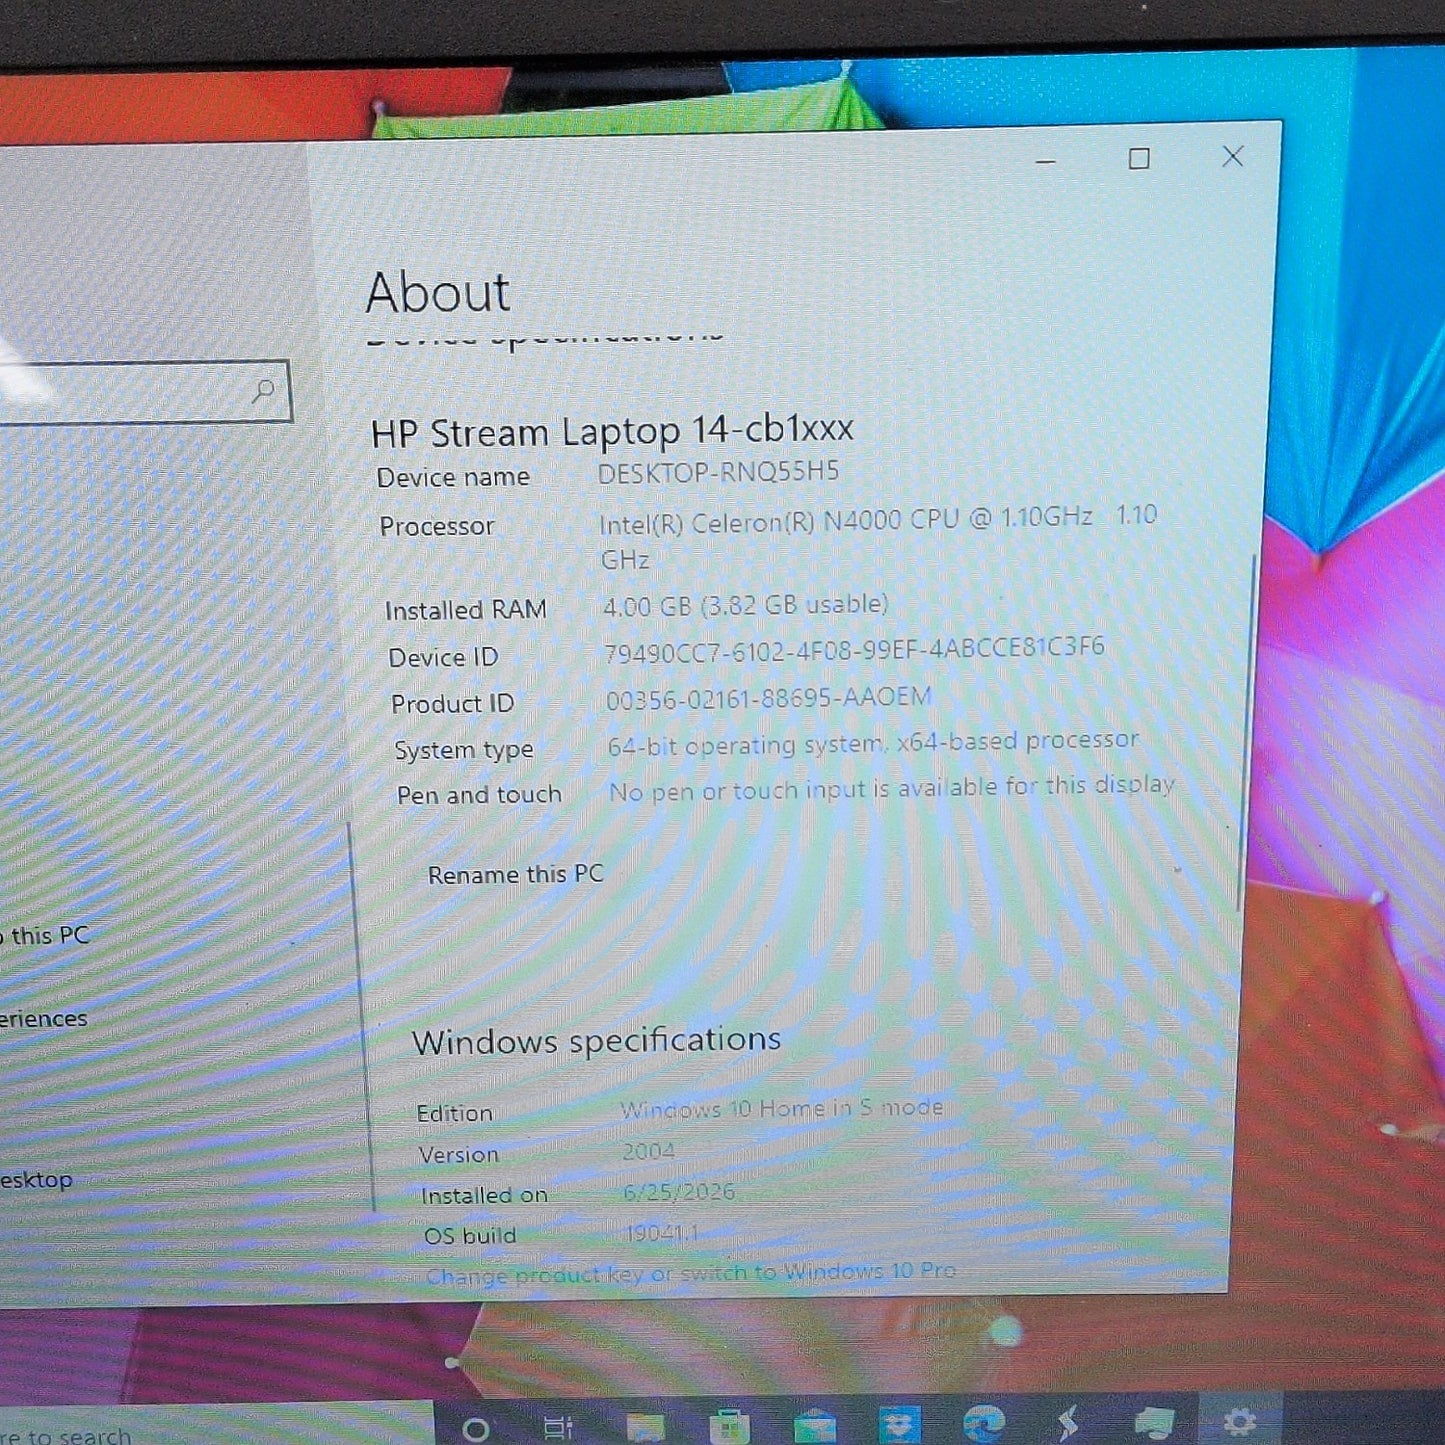
Task: Click the Installed RAM label
Action: click(466, 610)
